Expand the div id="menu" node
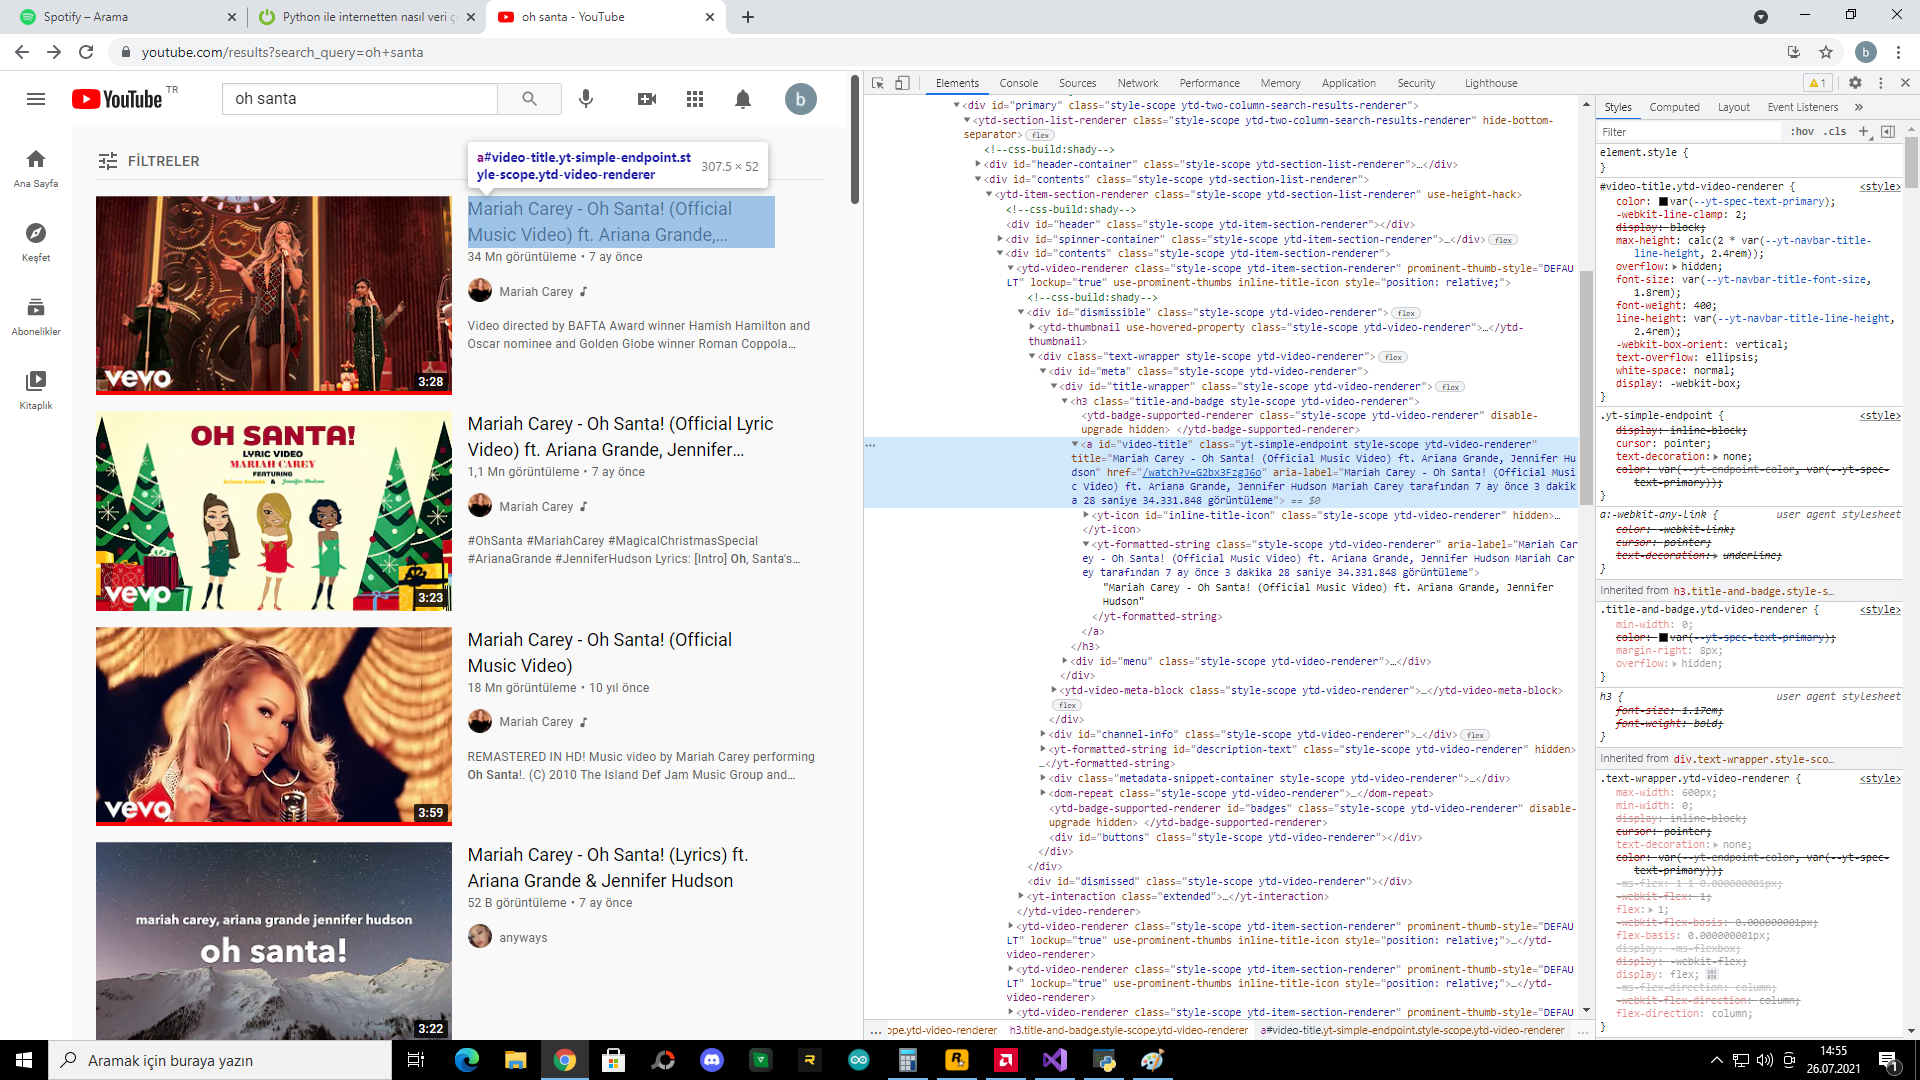 [x=1065, y=661]
